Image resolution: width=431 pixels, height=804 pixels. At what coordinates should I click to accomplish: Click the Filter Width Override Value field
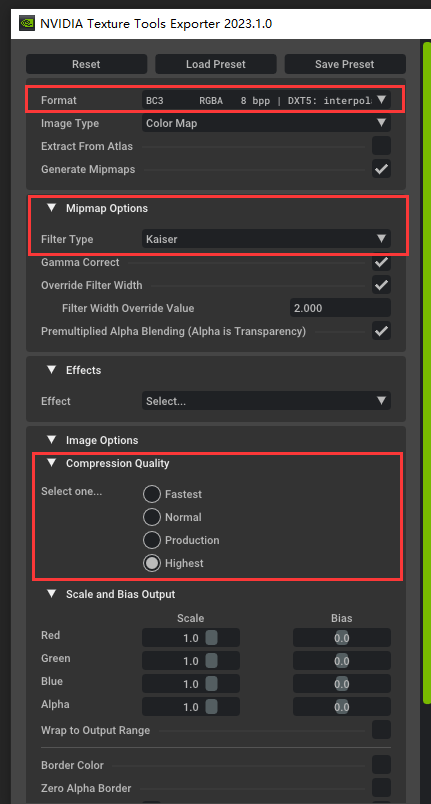(340, 308)
